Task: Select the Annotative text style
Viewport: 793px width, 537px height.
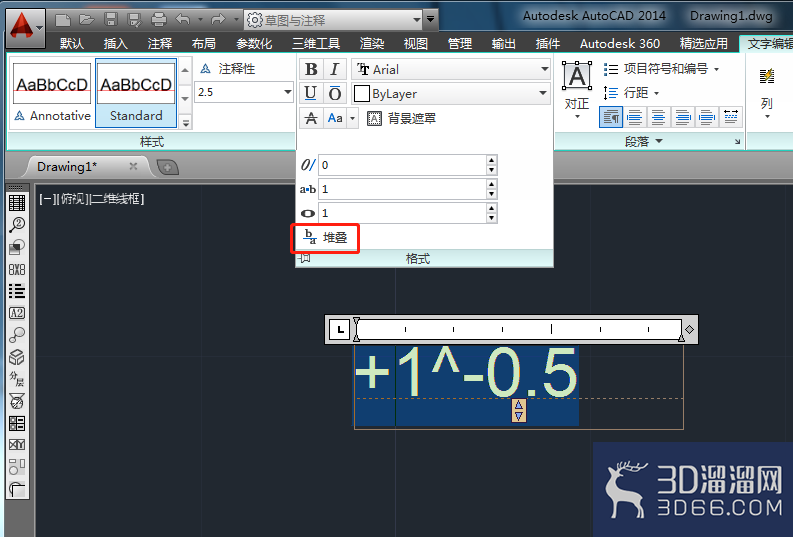Action: point(52,94)
